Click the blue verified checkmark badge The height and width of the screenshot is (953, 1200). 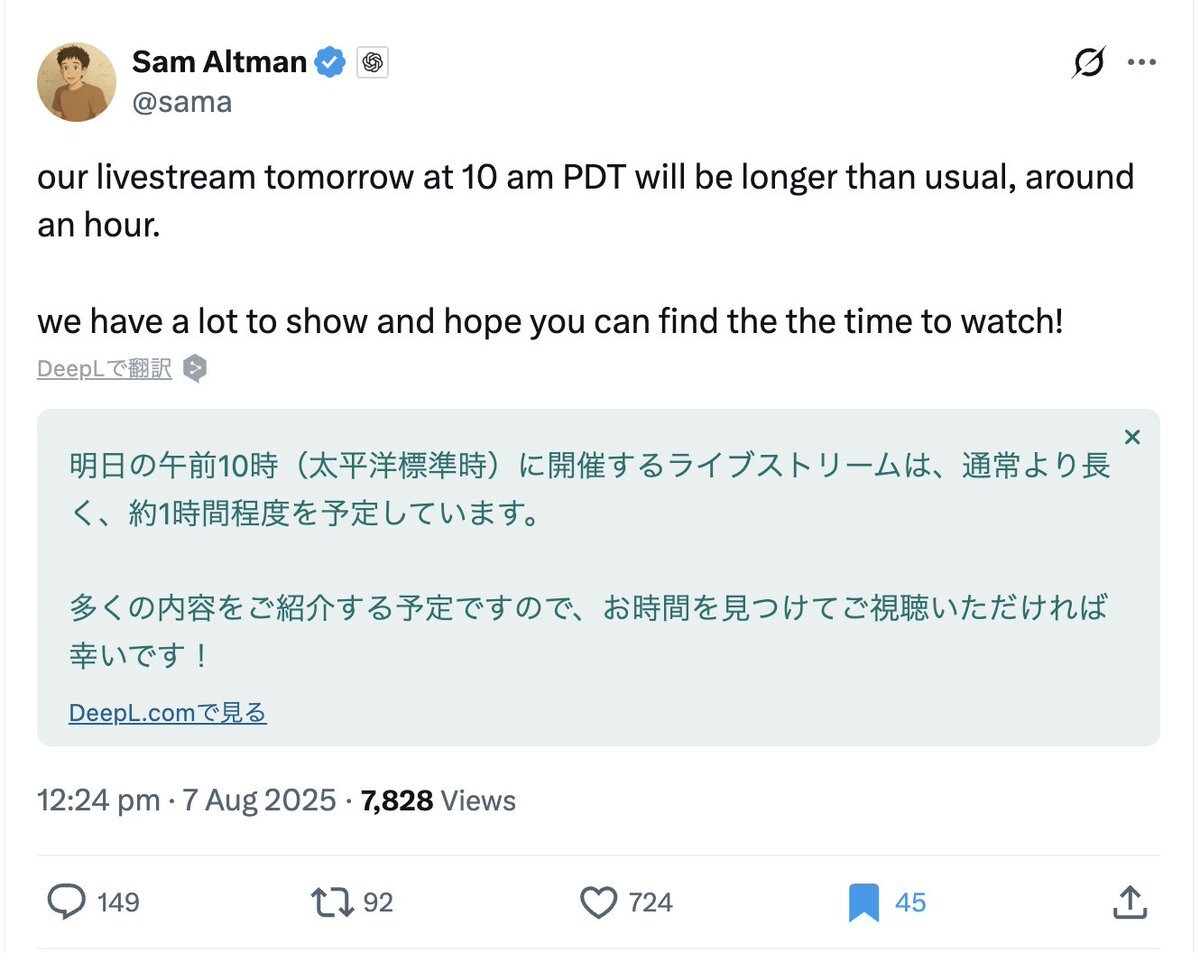[x=331, y=63]
